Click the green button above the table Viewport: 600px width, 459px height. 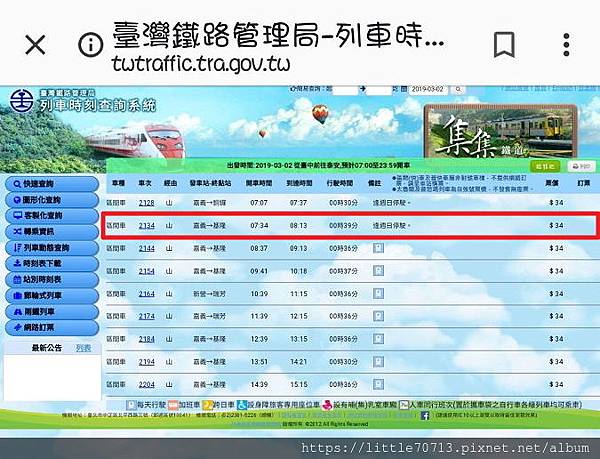click(x=545, y=166)
